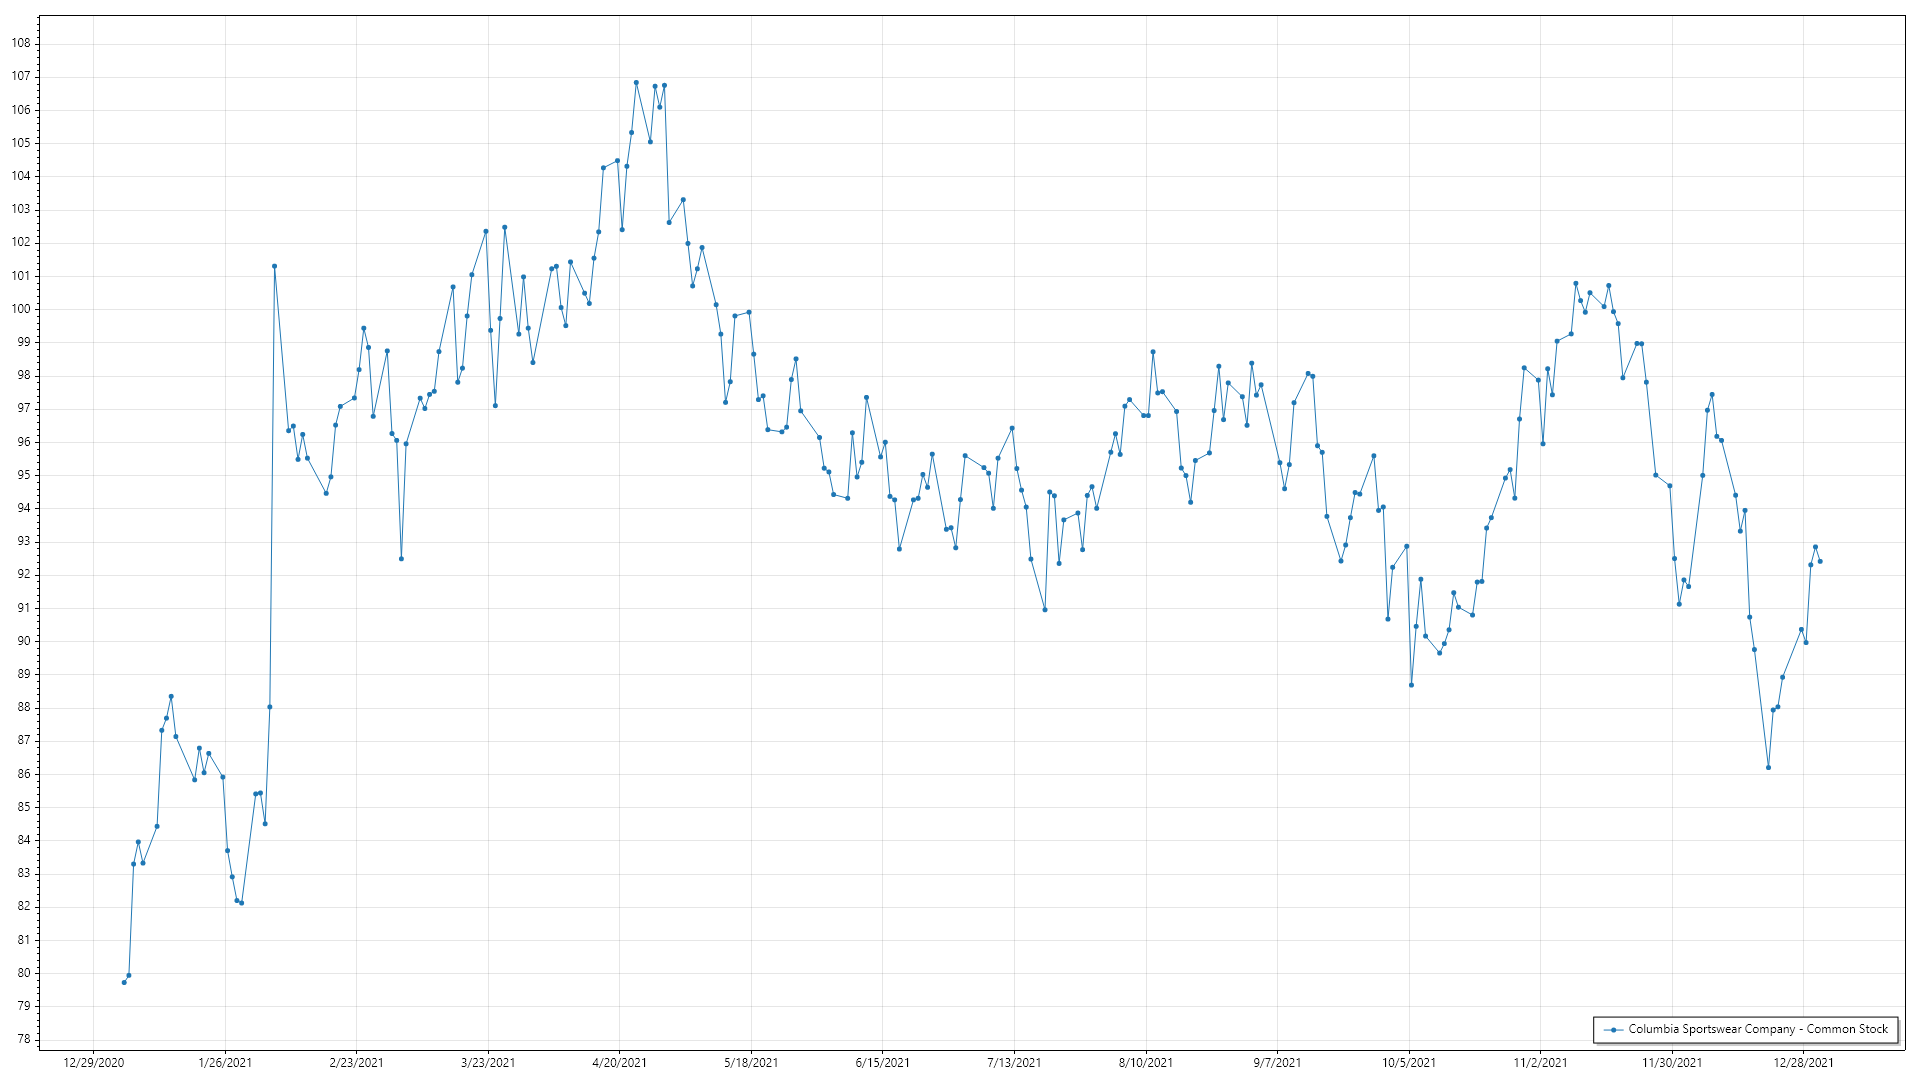Click the highest data point near 107
Image resolution: width=1920 pixels, height=1080 pixels.
coord(636,83)
